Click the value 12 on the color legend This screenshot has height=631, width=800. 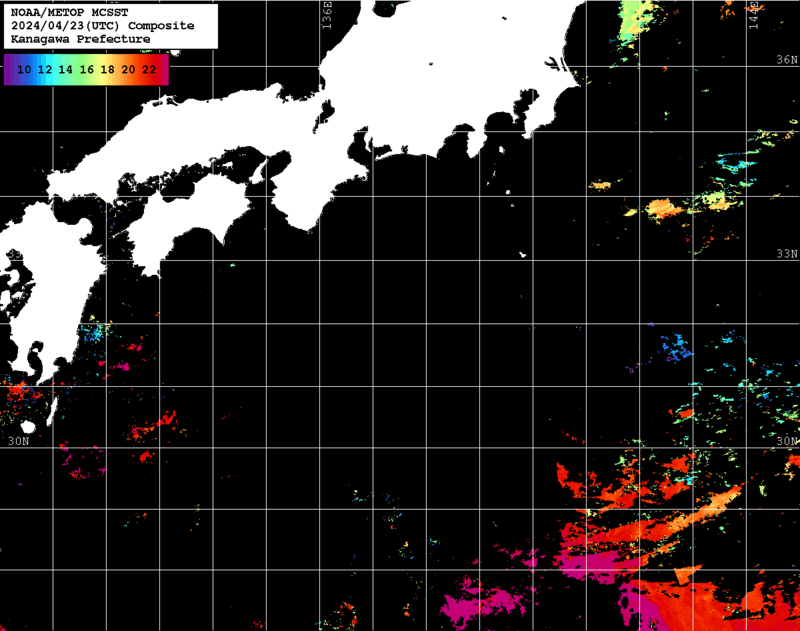pos(45,69)
